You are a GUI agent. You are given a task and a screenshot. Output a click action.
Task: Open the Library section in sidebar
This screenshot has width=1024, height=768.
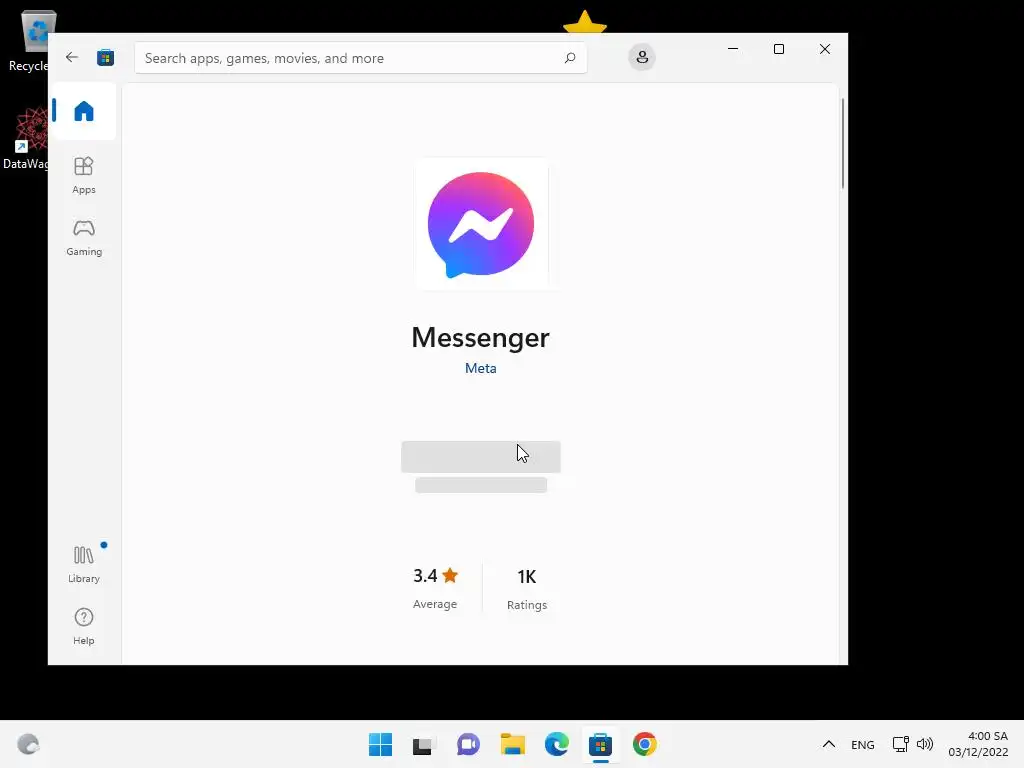(84, 564)
